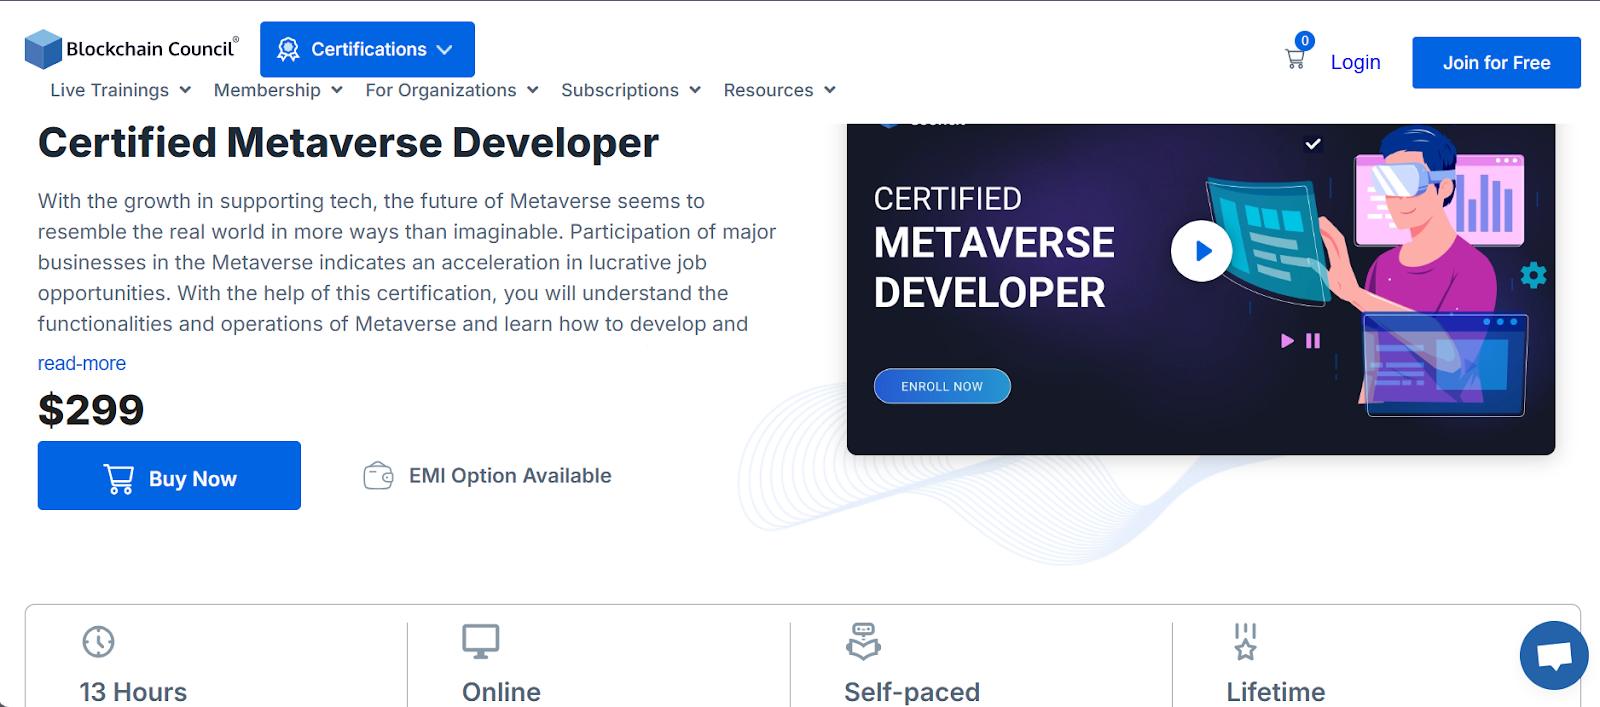Click the Certified Metaverse Developer heading

pos(348,143)
